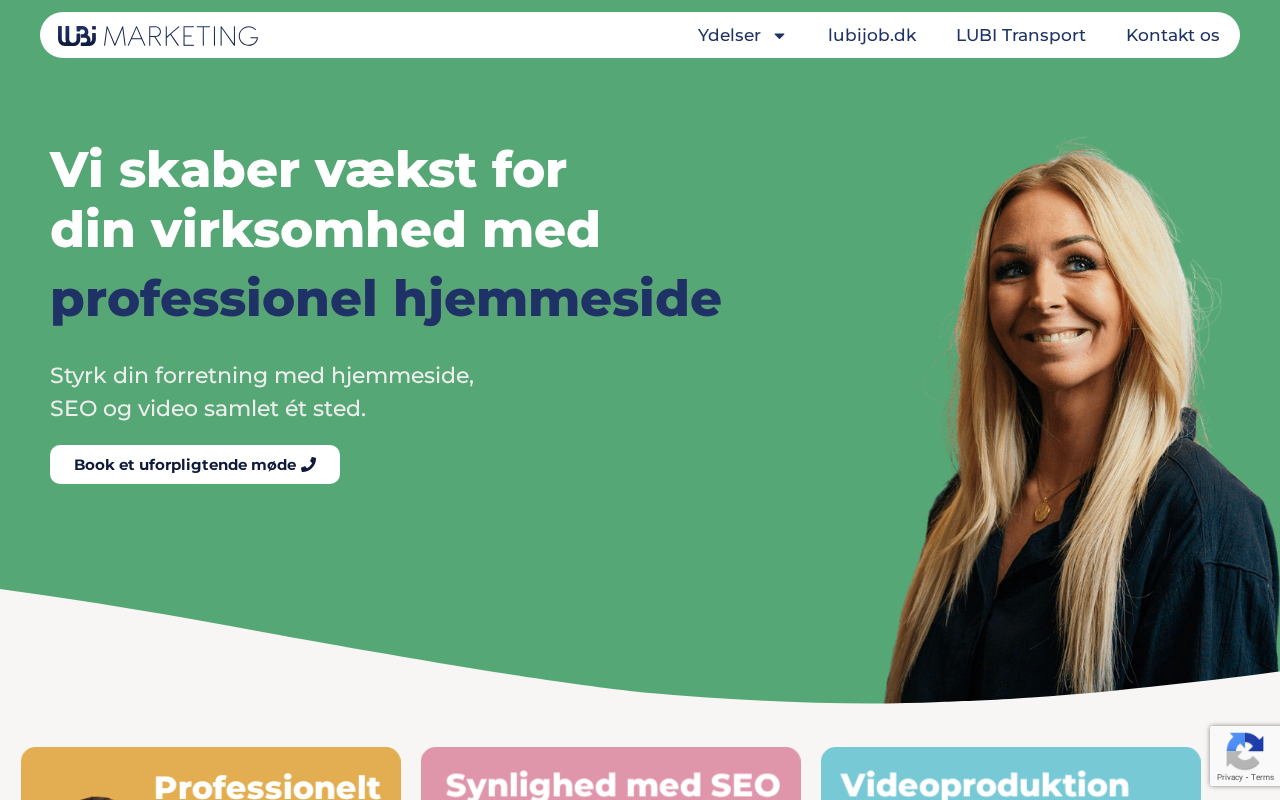Open reCAPTCHA Privacy link
1280x800 pixels.
coord(1229,777)
